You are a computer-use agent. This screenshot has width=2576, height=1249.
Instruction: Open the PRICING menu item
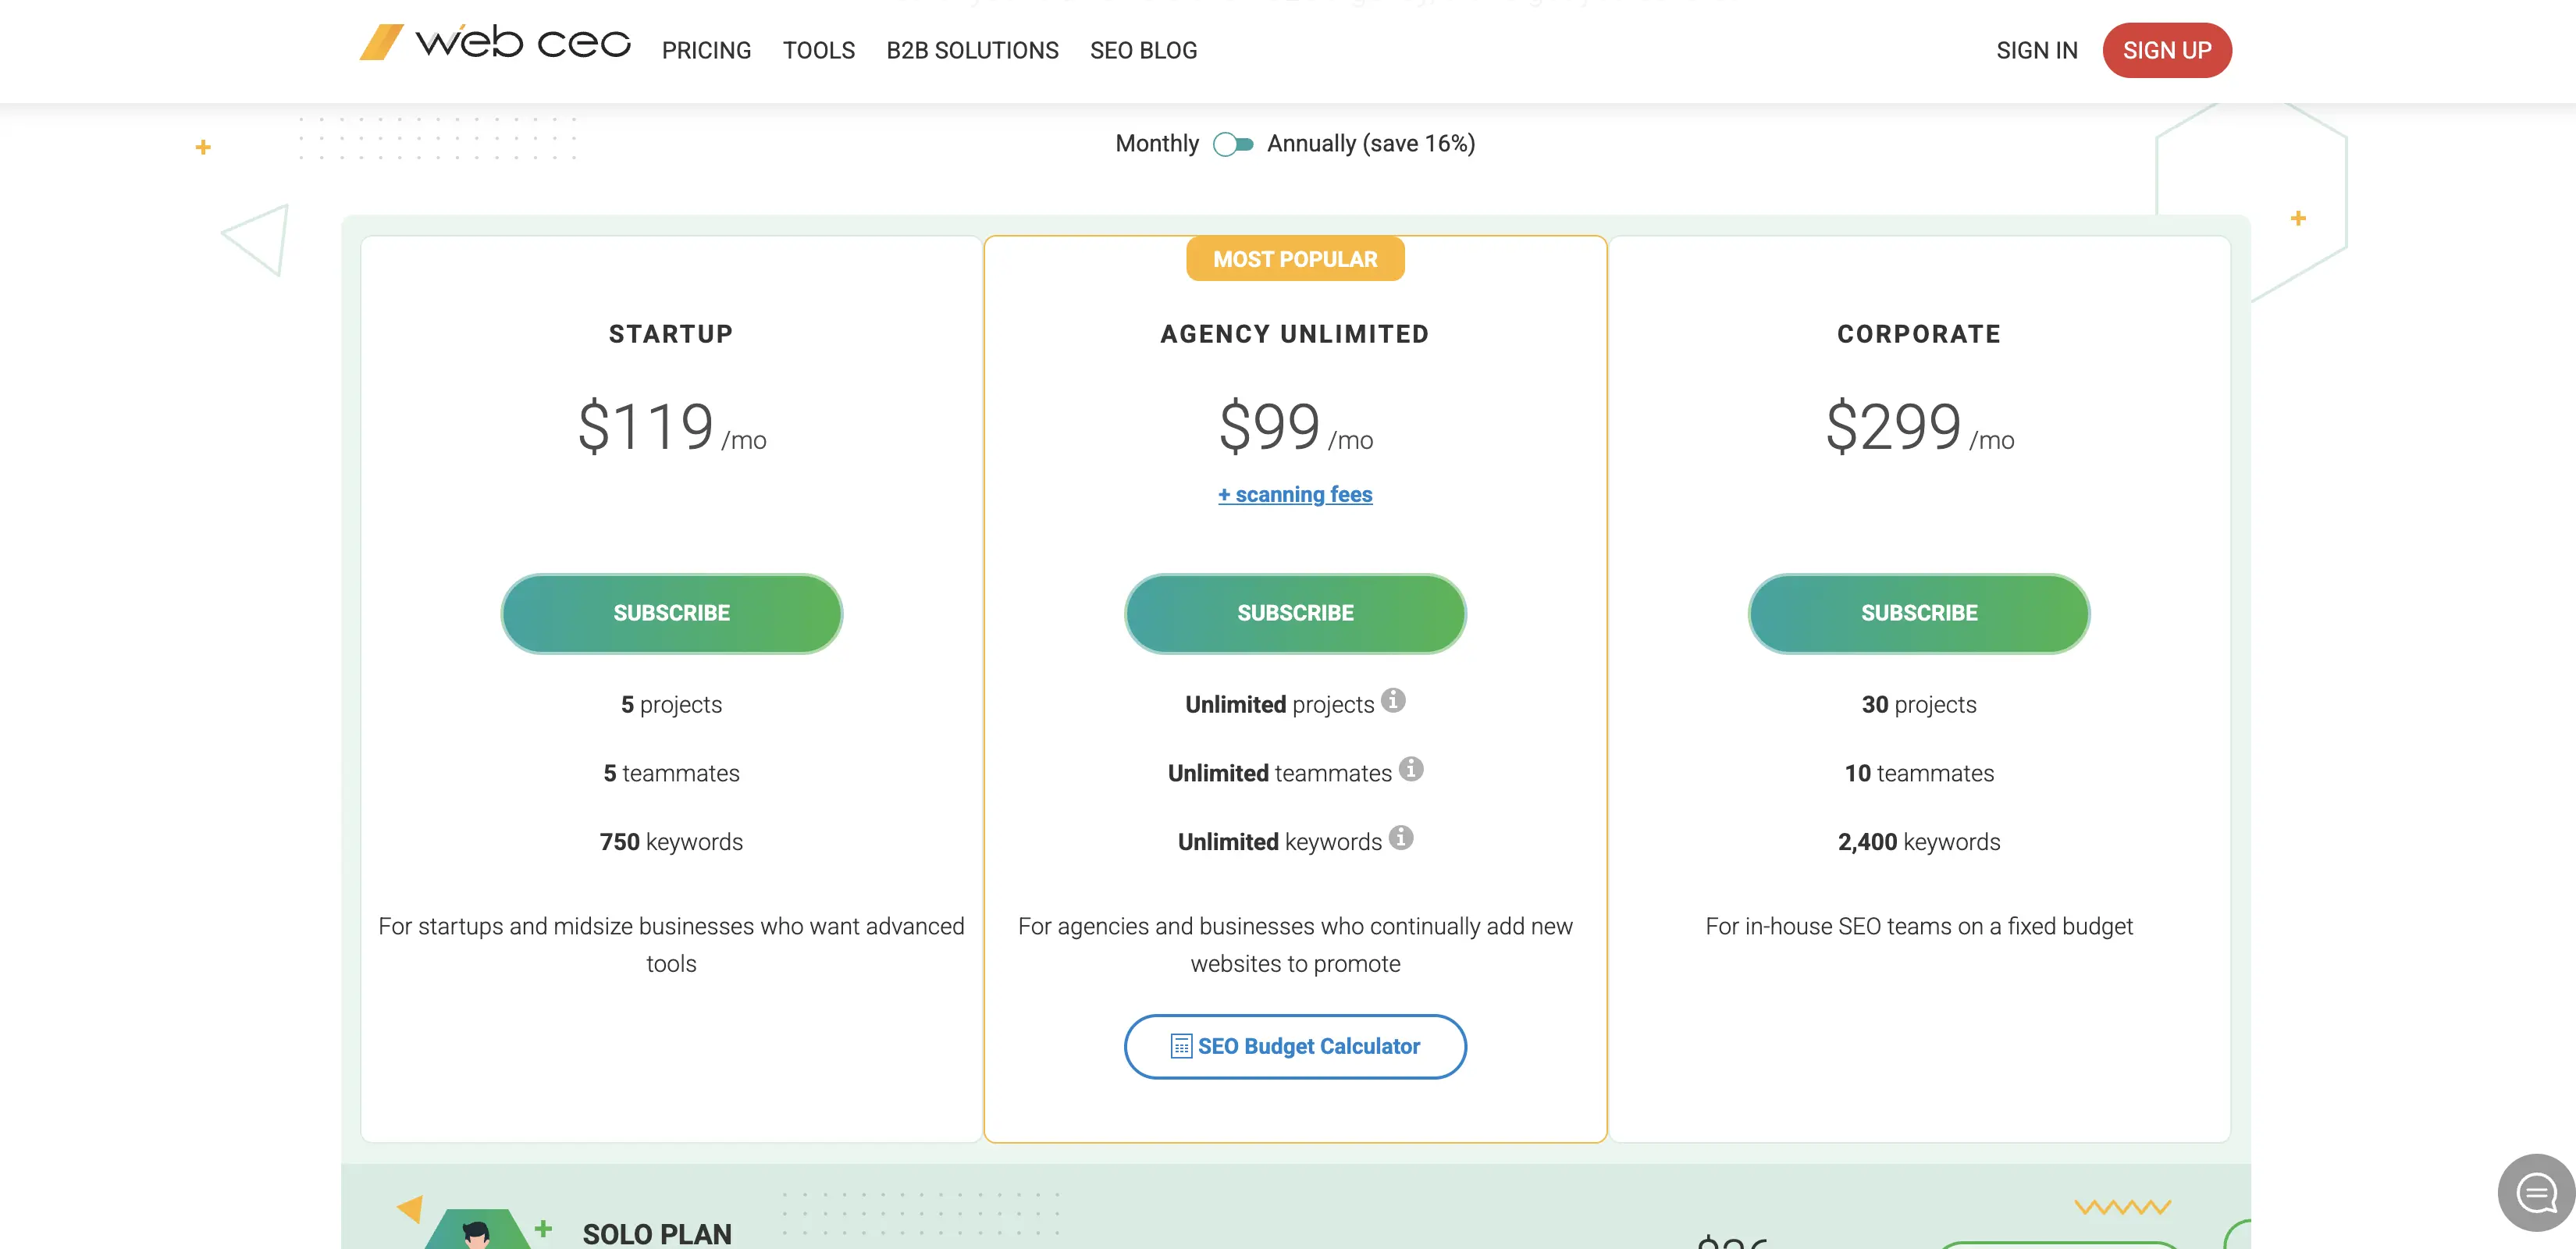(x=706, y=50)
